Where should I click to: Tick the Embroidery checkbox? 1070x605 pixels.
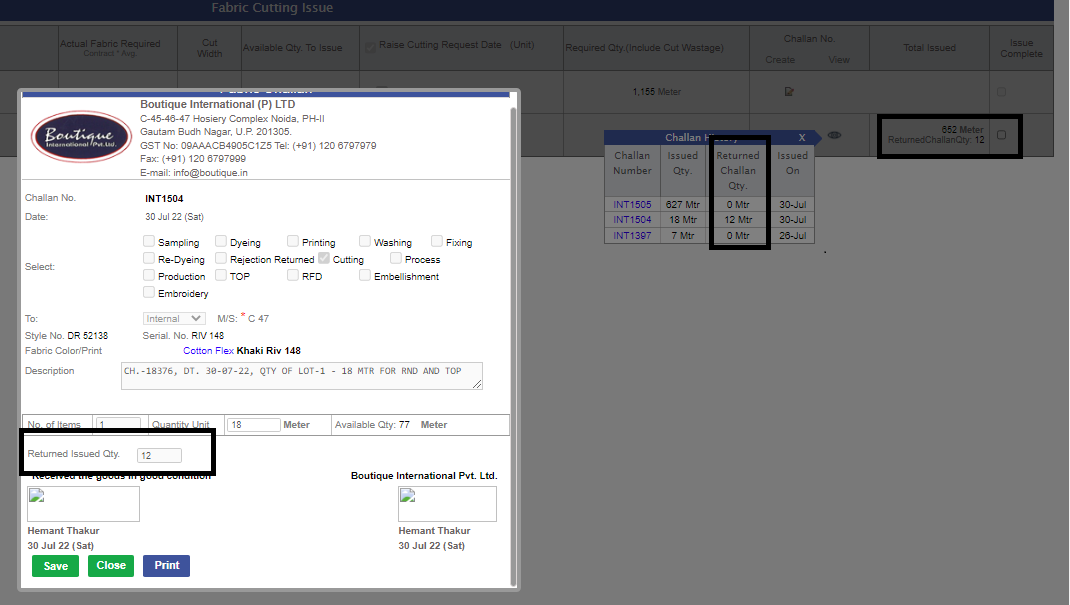coord(149,292)
